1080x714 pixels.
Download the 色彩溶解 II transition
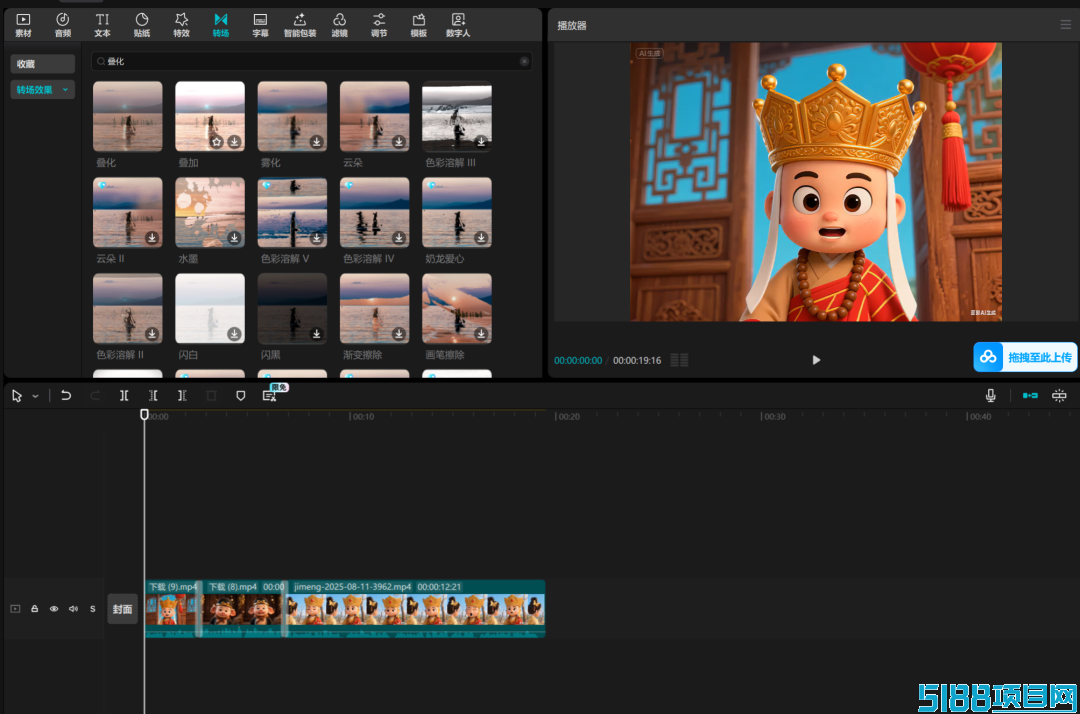(152, 334)
